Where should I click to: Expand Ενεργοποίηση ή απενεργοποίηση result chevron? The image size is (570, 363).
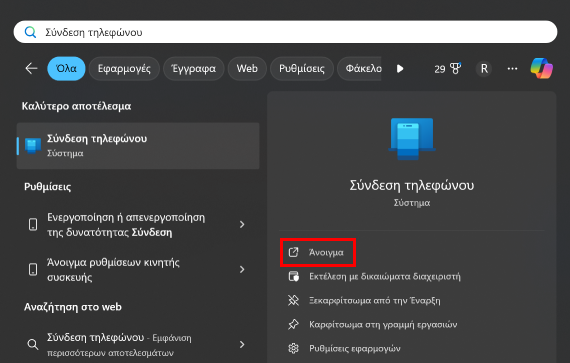[242, 225]
